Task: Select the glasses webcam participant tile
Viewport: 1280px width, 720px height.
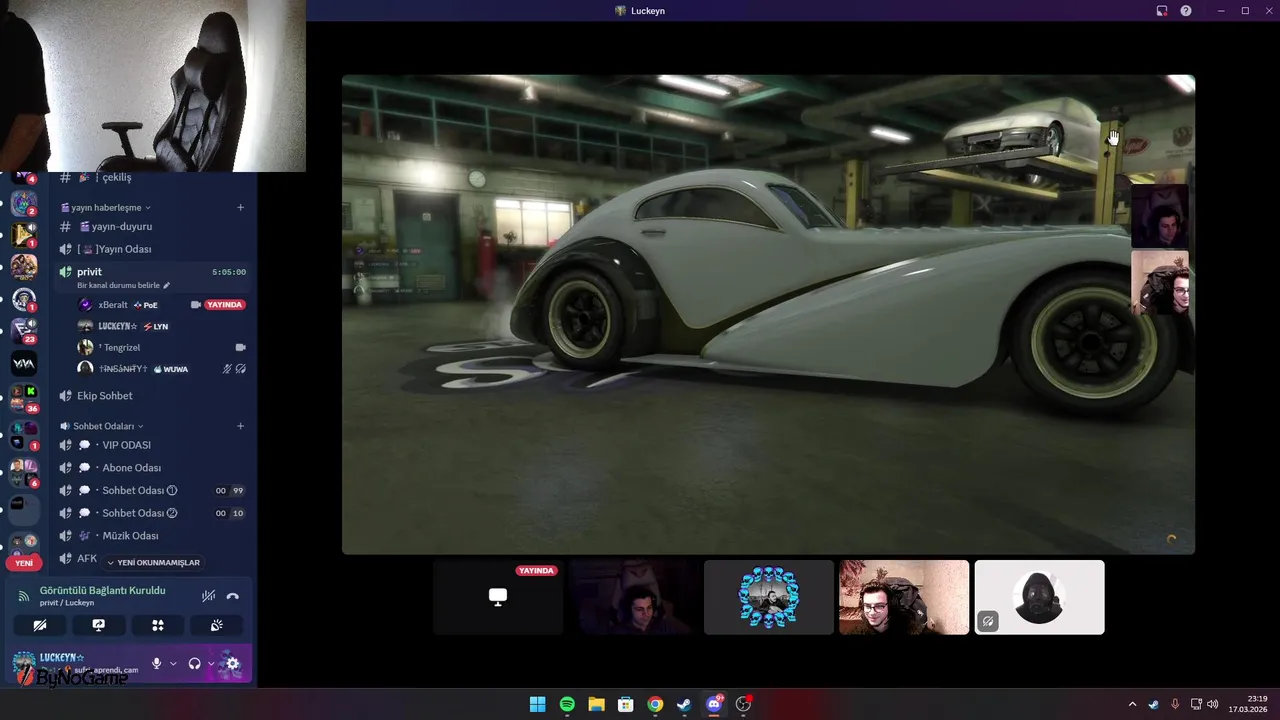Action: pyautogui.click(x=904, y=597)
